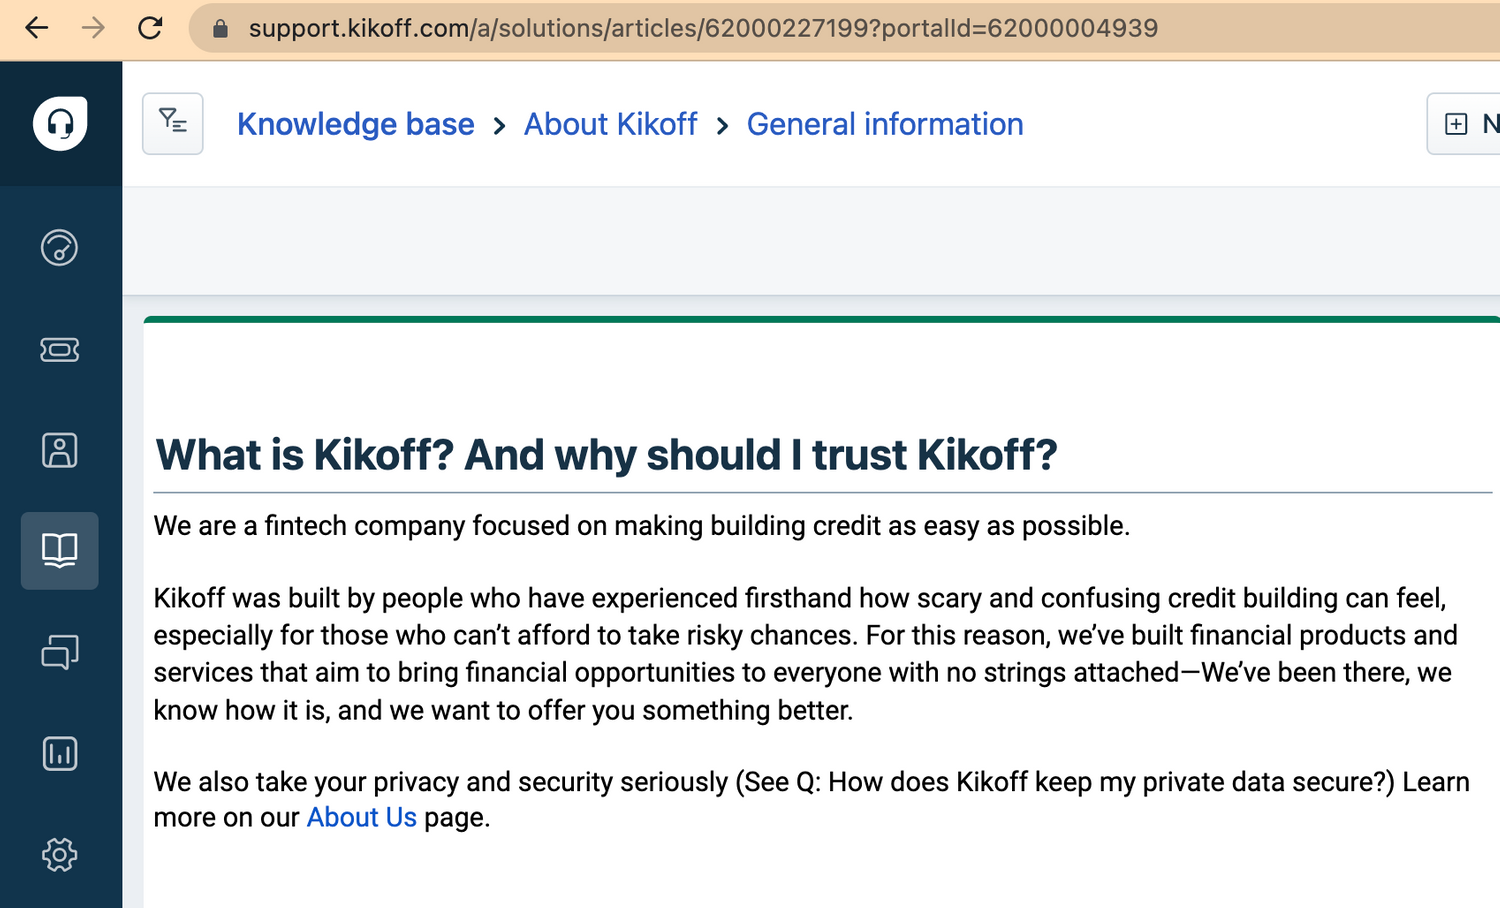This screenshot has height=908, width=1500.
Task: Select the Solutions book icon
Action: [x=60, y=550]
